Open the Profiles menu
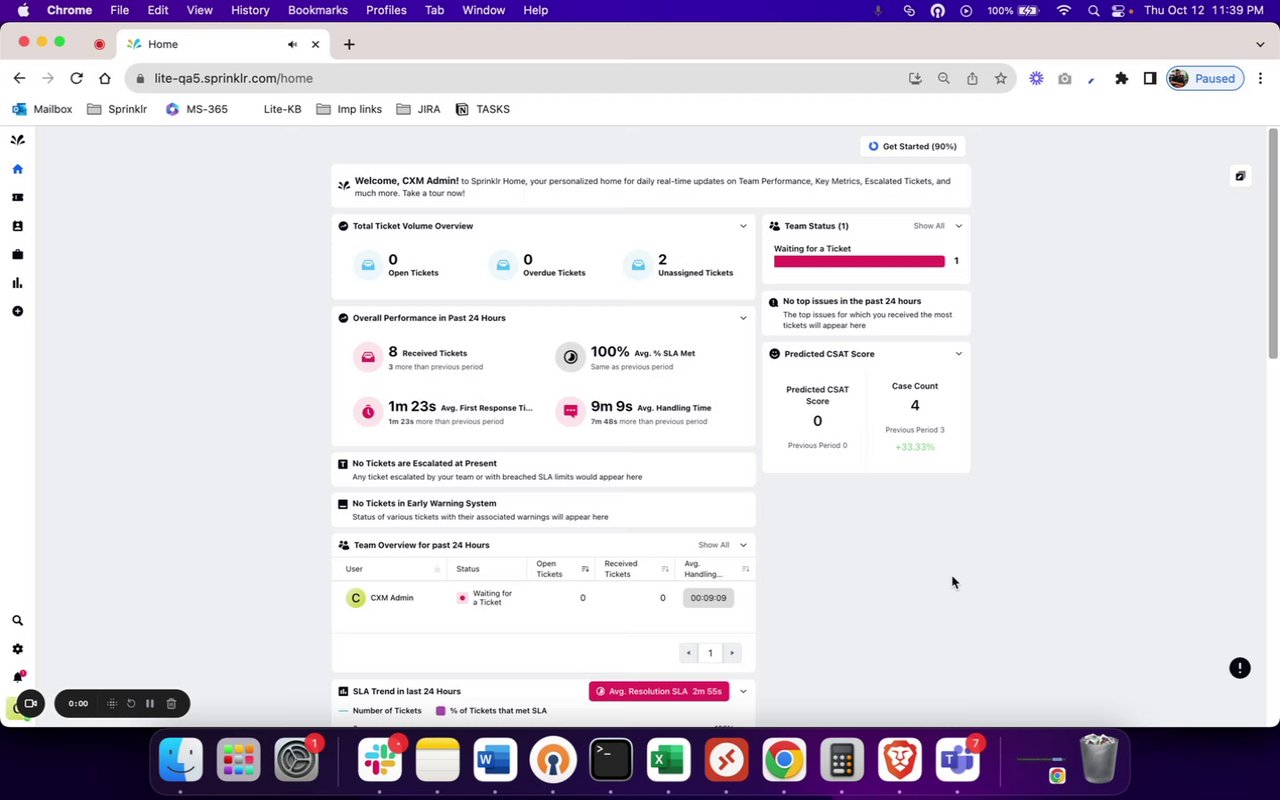Image resolution: width=1280 pixels, height=800 pixels. click(386, 10)
